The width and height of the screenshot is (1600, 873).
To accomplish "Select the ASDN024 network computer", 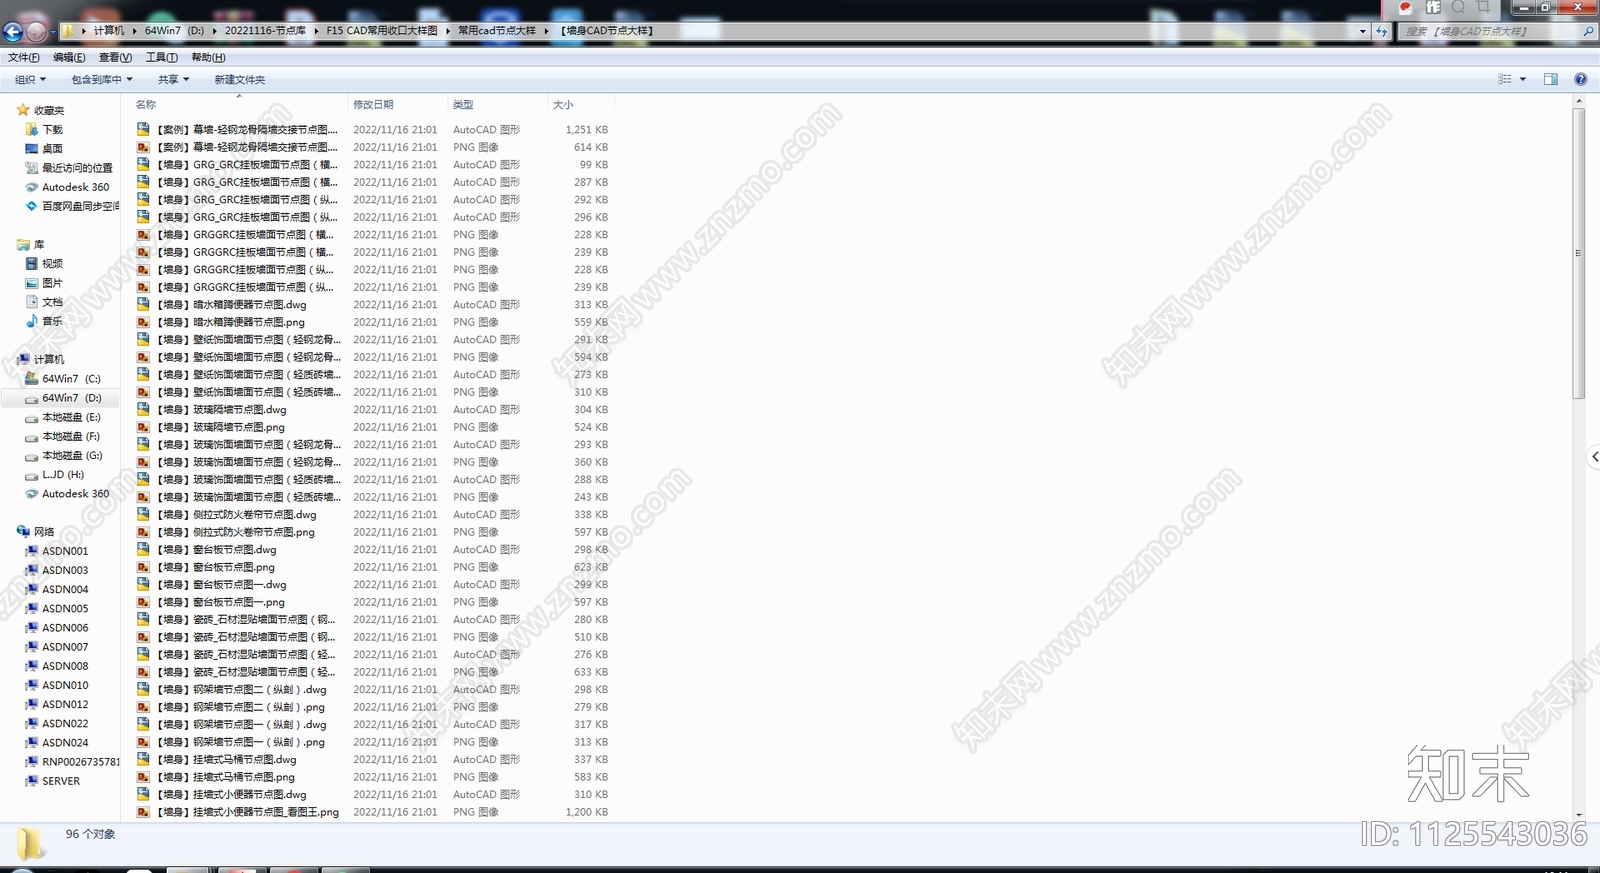I will pos(65,743).
